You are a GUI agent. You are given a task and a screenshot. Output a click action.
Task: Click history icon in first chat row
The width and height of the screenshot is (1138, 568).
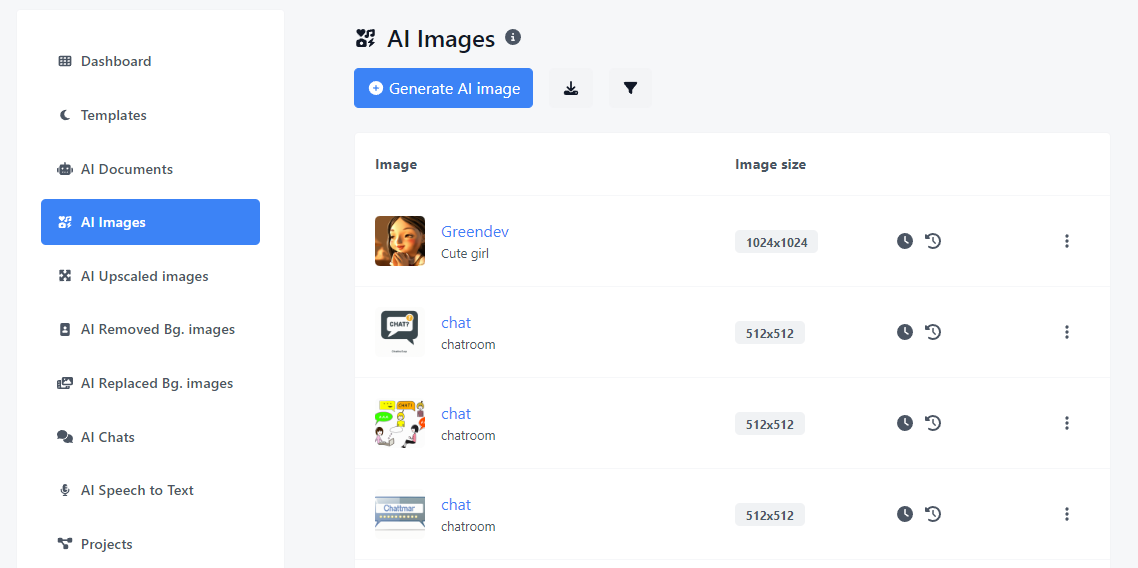[933, 332]
